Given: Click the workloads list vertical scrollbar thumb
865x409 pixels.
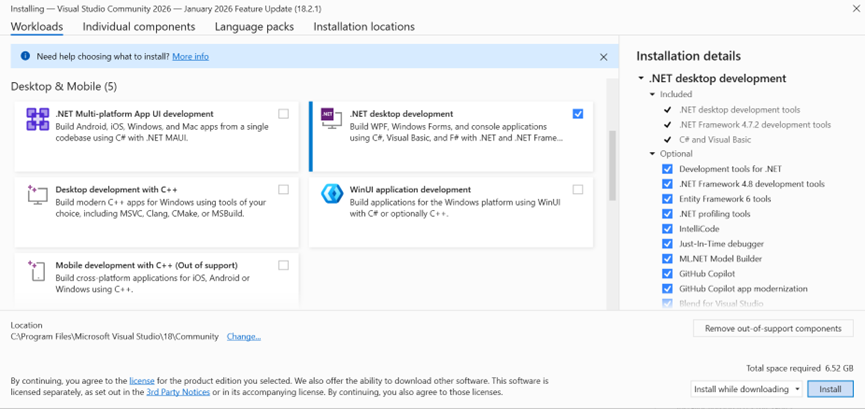Looking at the screenshot, I should [612, 166].
